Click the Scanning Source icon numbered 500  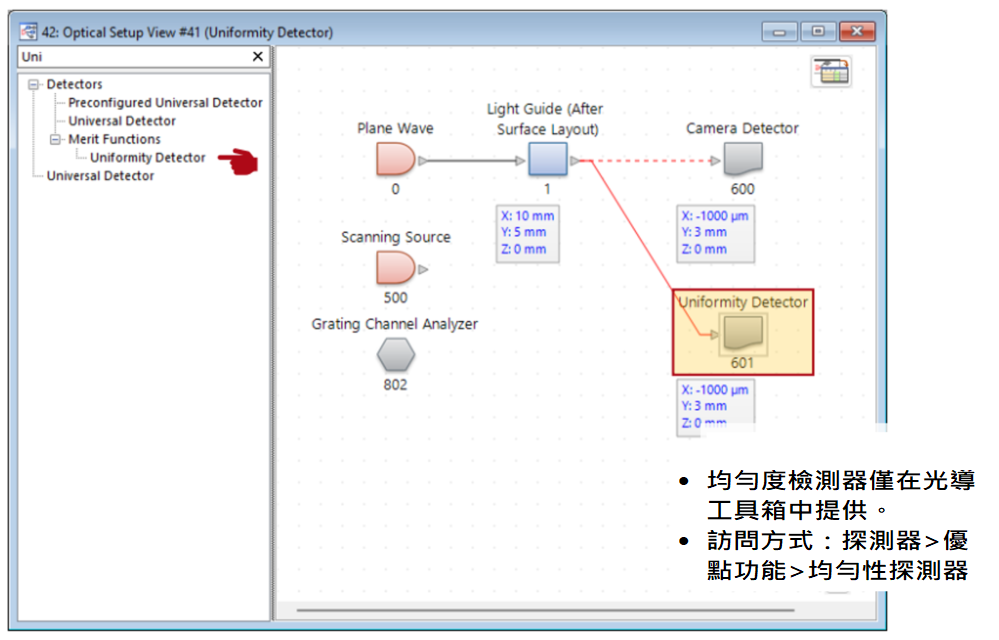[x=396, y=267]
